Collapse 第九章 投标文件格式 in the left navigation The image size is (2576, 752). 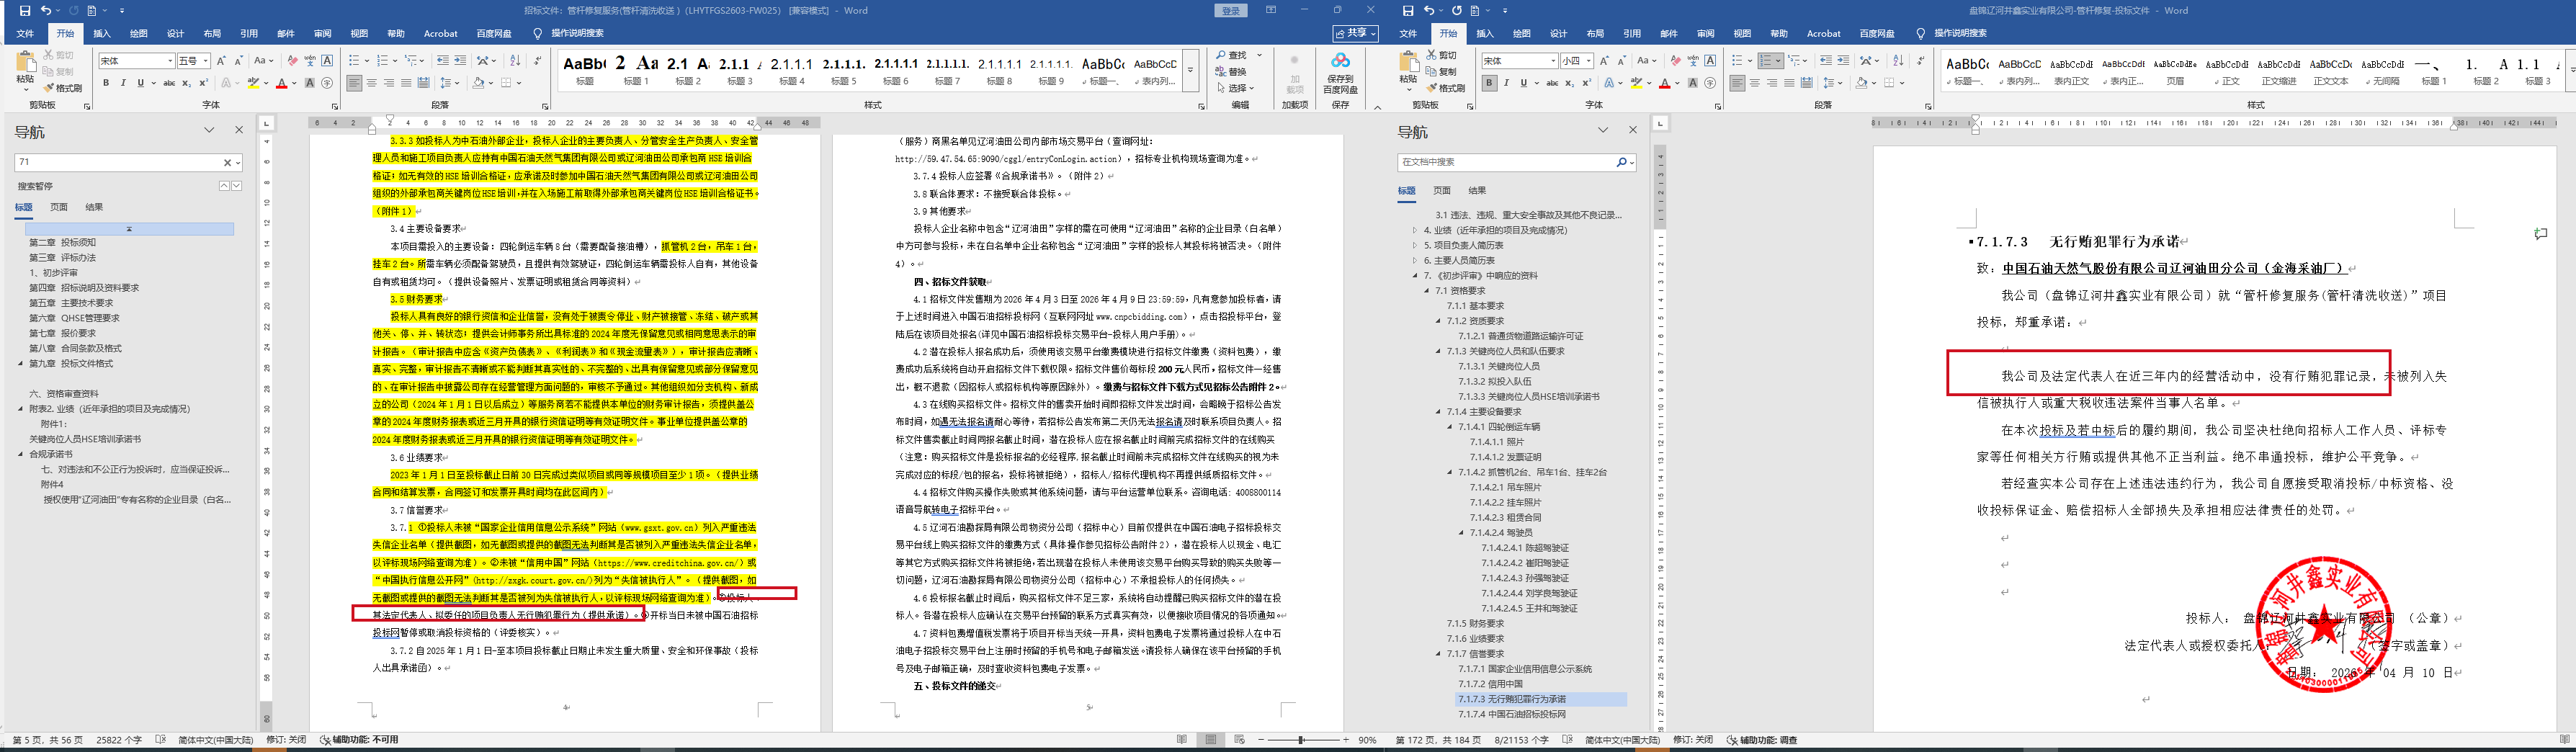20,363
